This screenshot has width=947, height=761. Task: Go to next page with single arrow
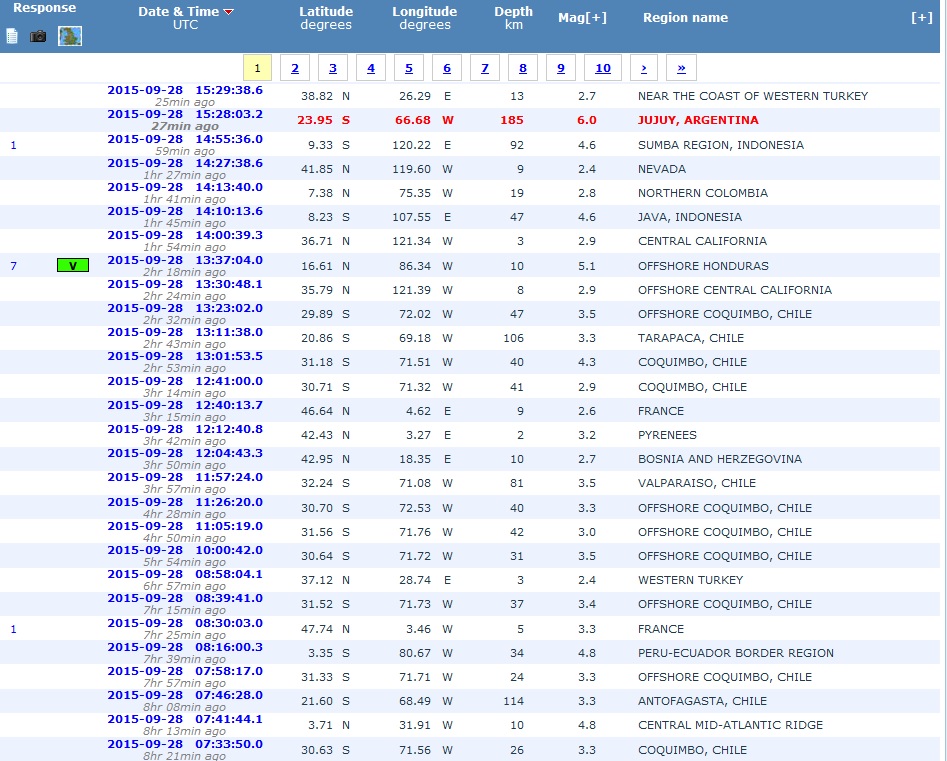644,68
